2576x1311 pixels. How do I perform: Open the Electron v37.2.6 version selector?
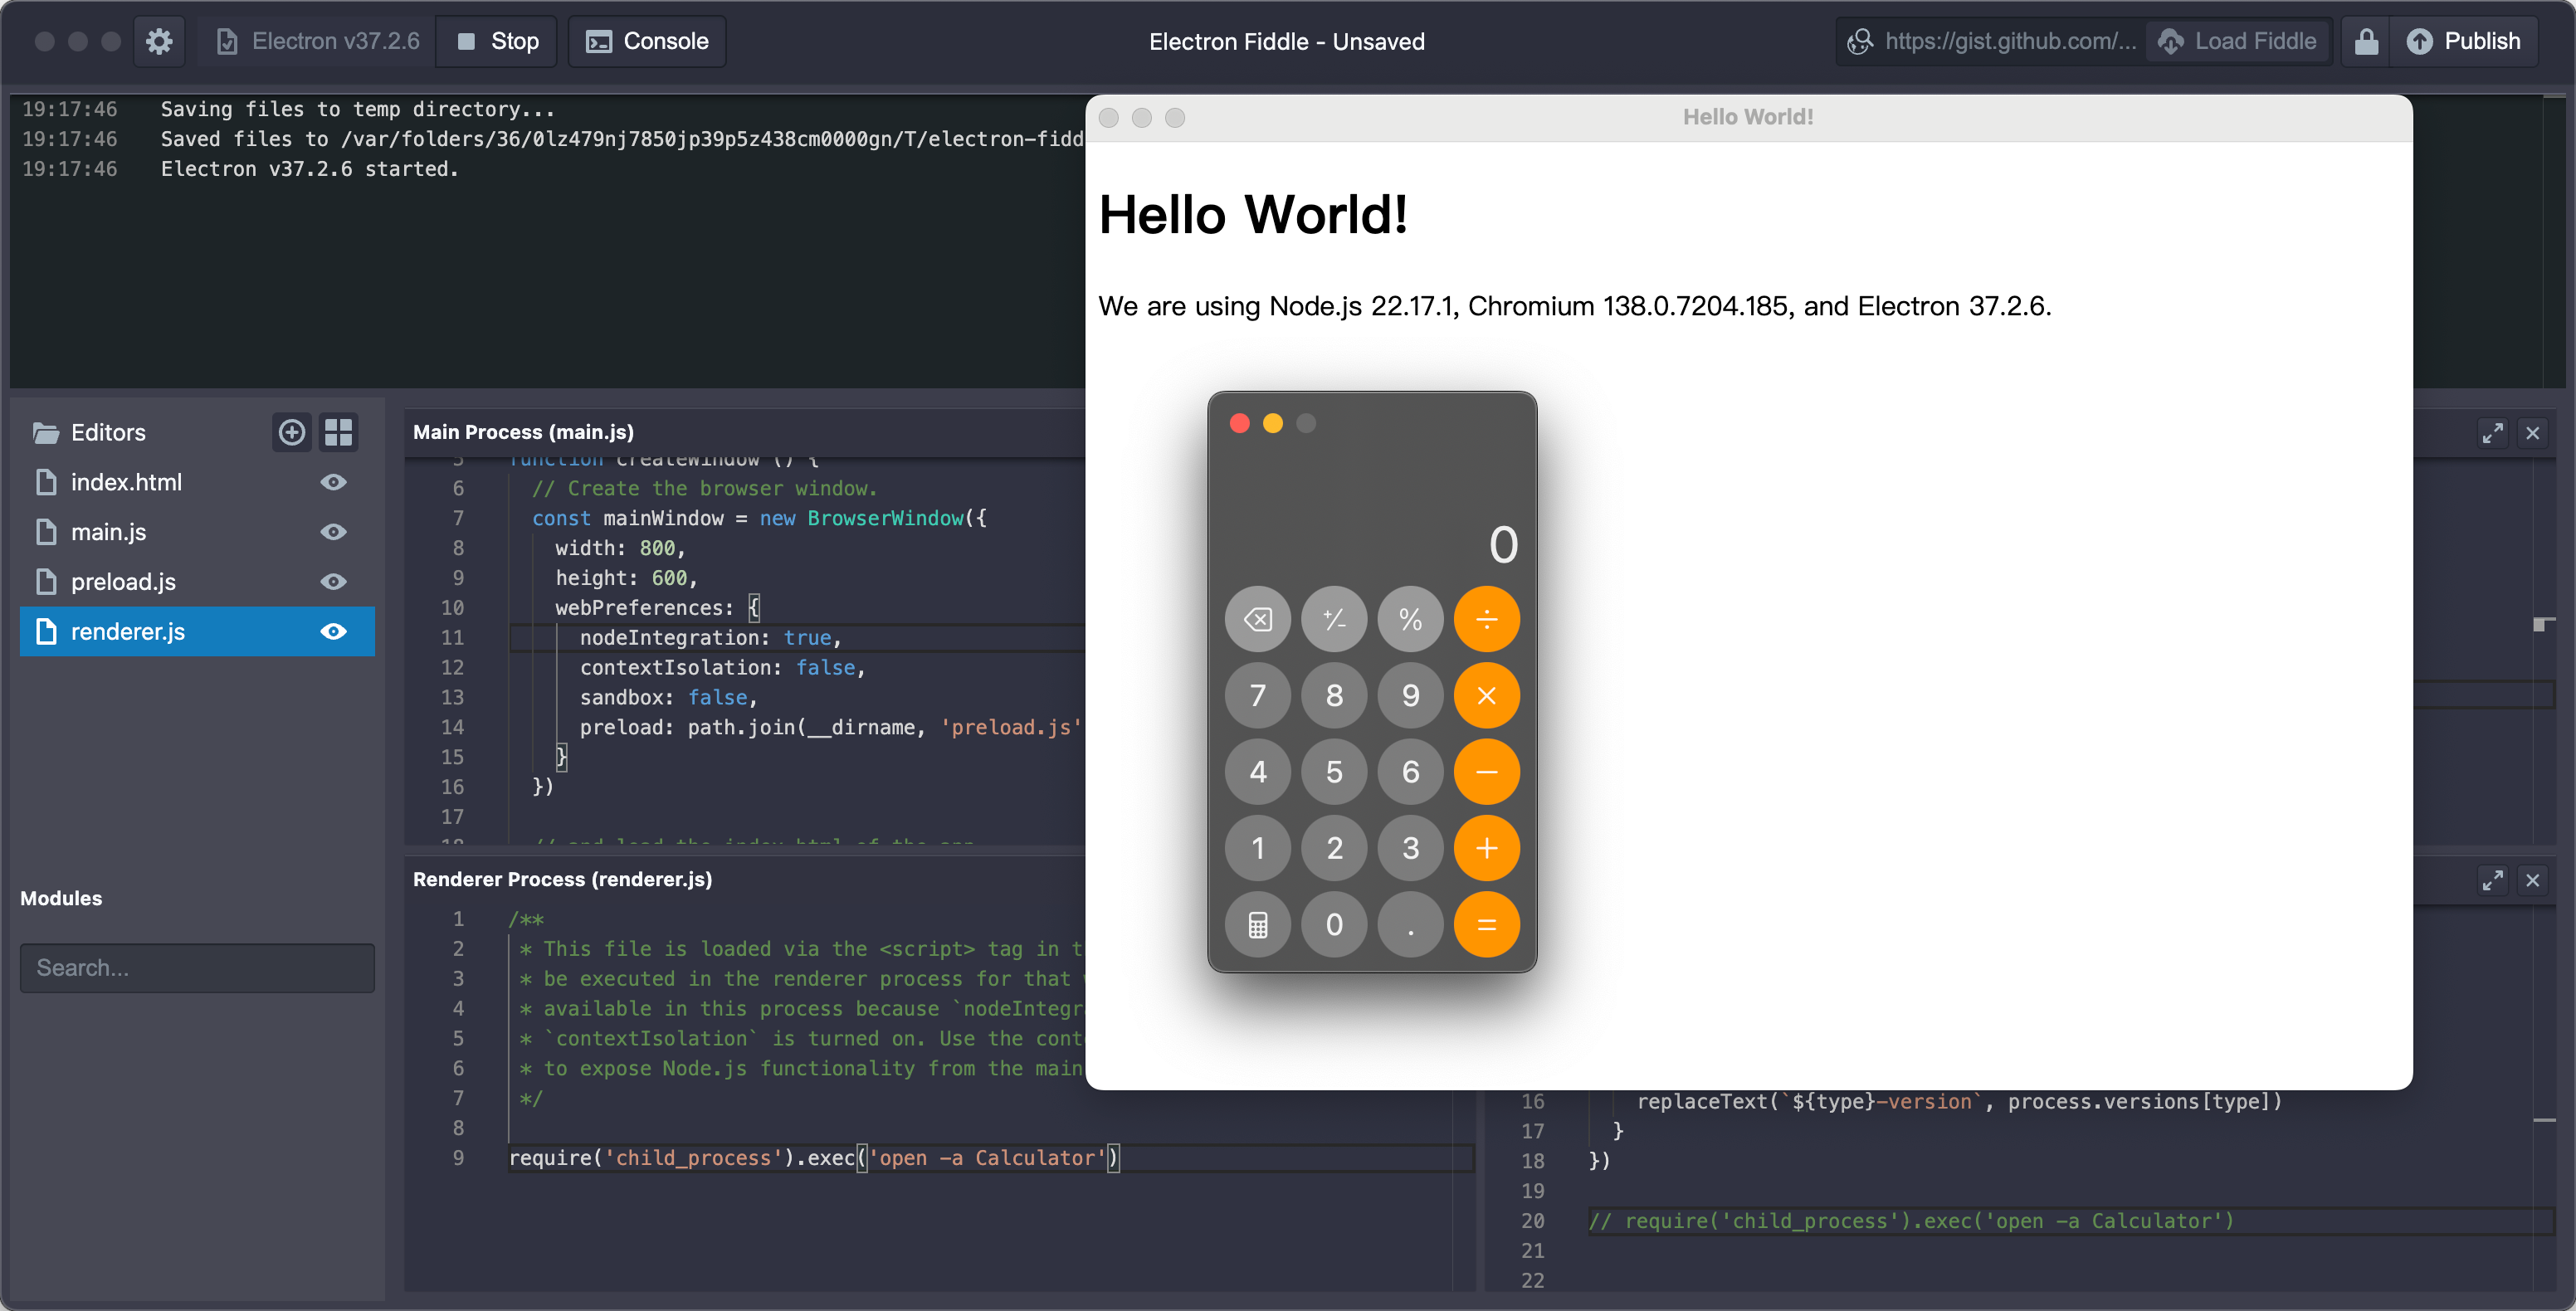[x=318, y=41]
